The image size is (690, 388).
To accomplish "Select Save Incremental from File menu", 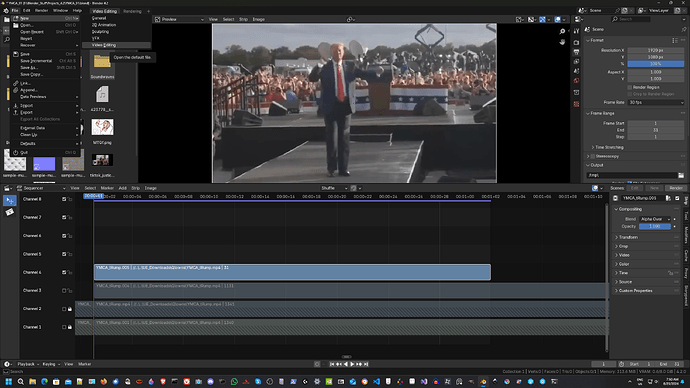I will (45, 61).
